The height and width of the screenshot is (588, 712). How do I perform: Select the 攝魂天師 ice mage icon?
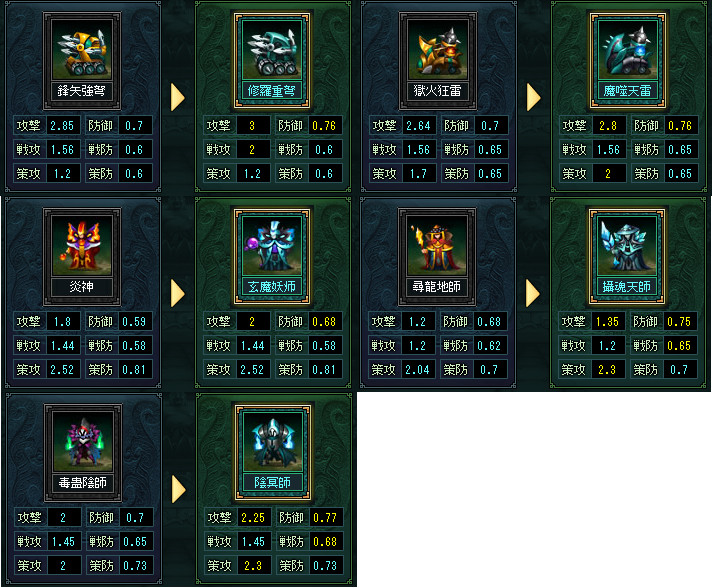pyautogui.click(x=627, y=245)
